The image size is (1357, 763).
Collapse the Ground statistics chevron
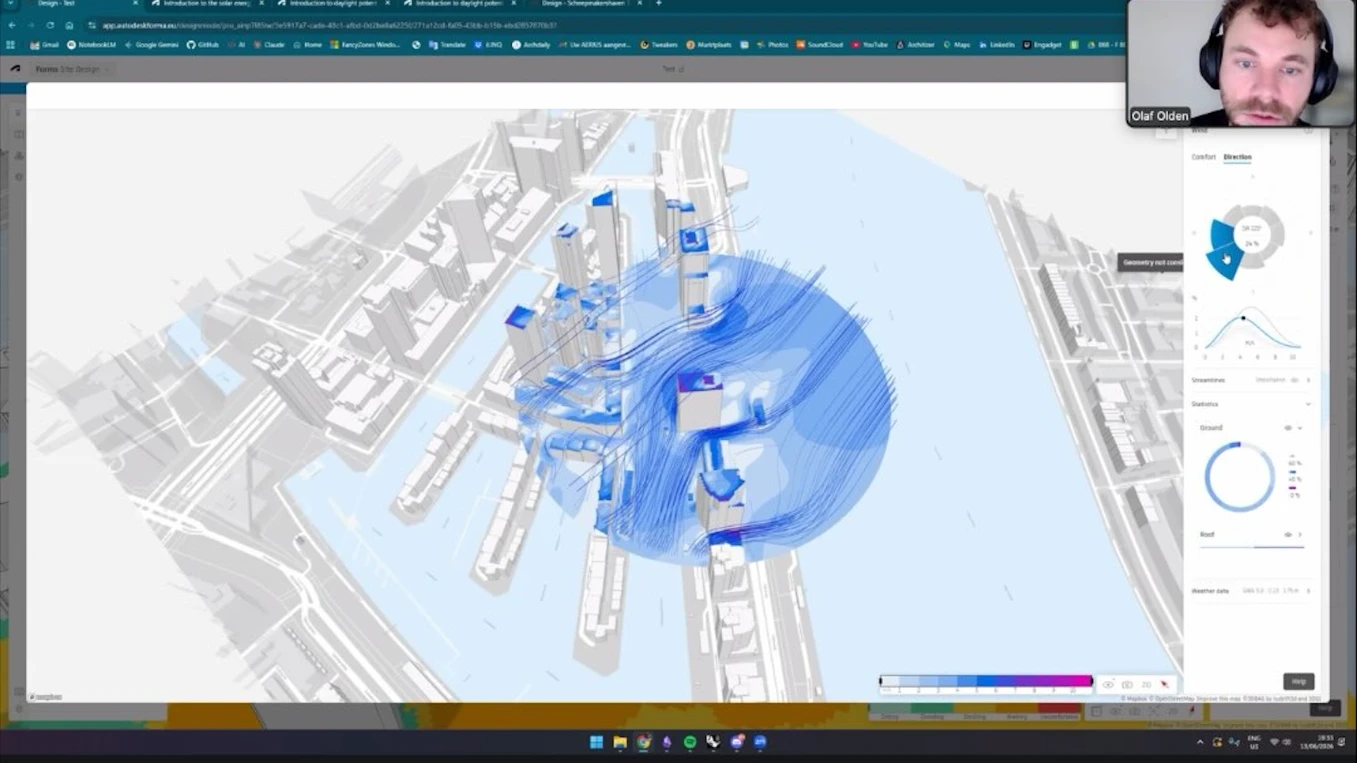(x=1300, y=428)
